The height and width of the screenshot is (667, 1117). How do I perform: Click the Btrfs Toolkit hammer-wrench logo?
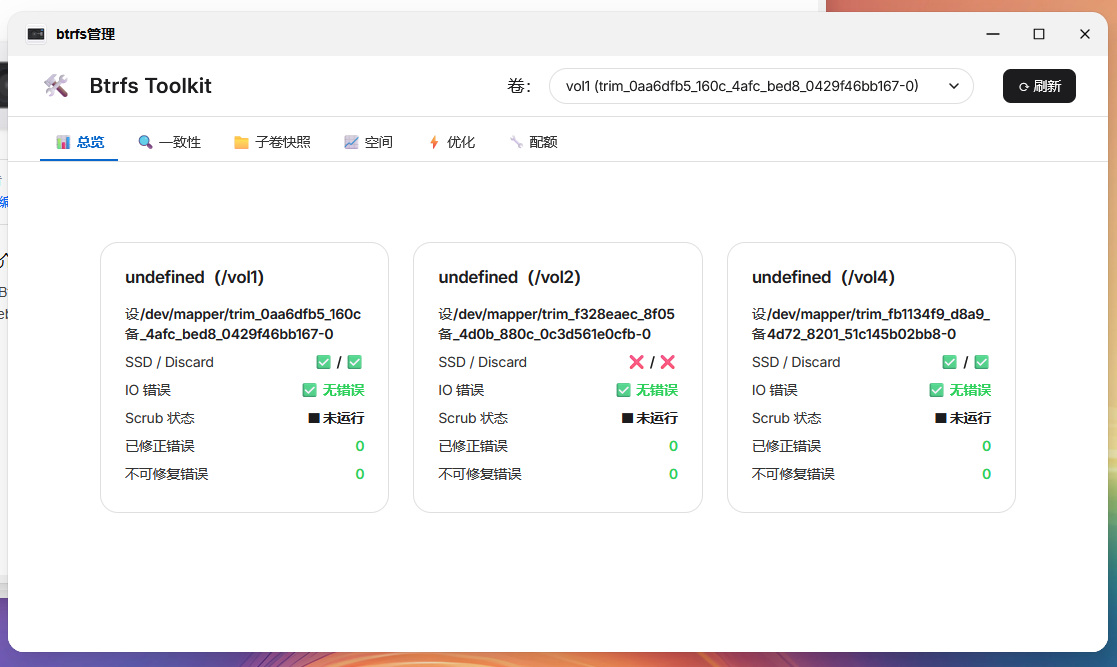(56, 86)
